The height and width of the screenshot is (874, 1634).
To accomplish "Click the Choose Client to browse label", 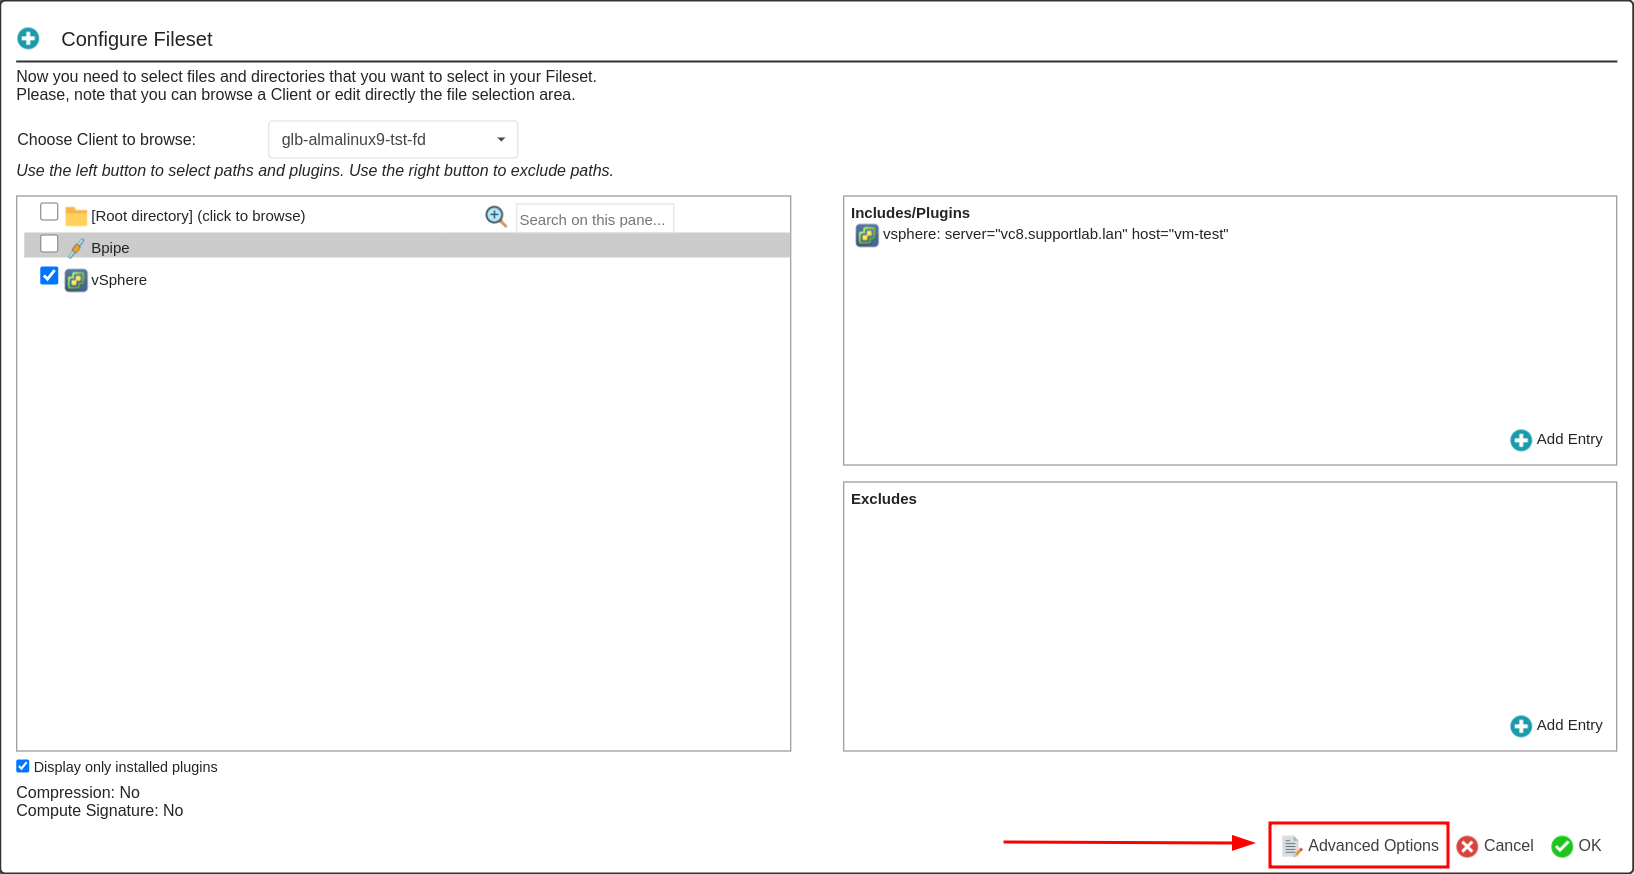I will [107, 140].
